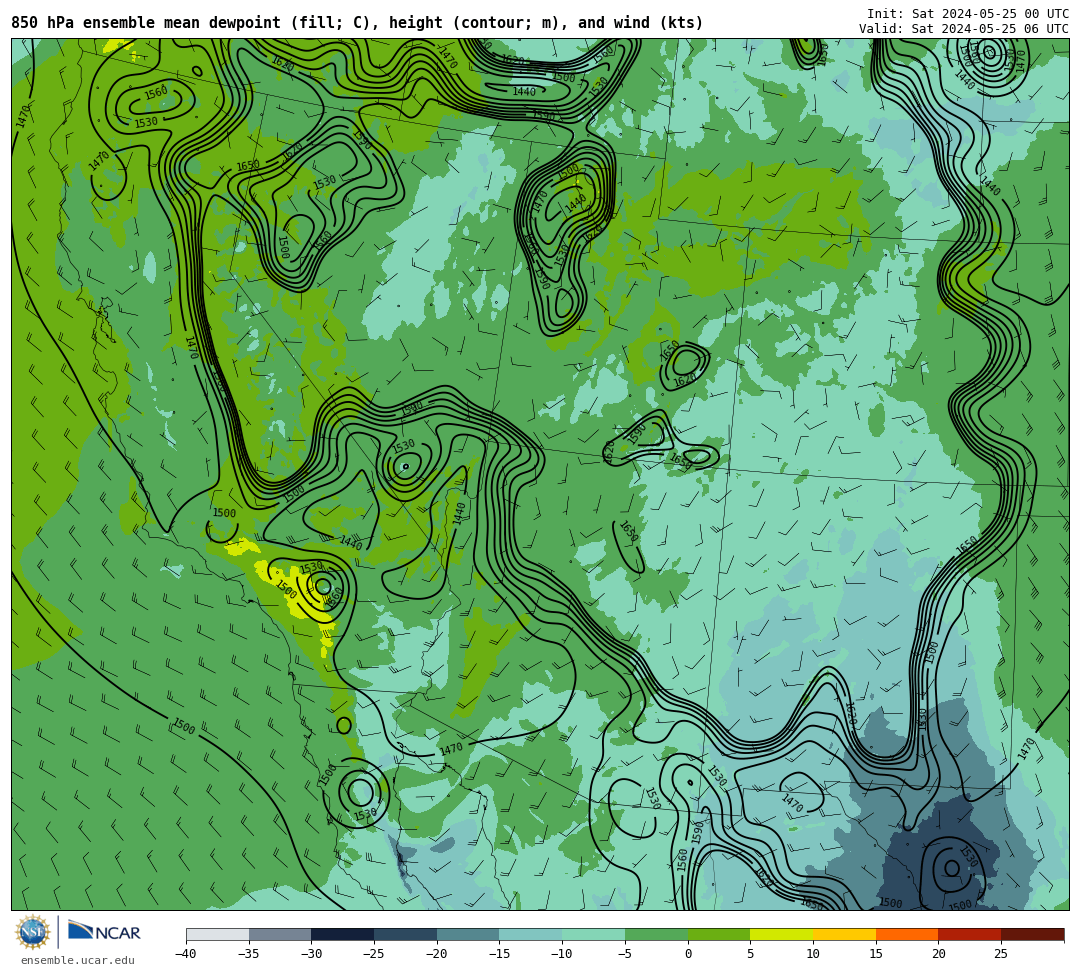Click the -40 colorbar tick label
Screen dimensions: 1080x973
click(185, 954)
